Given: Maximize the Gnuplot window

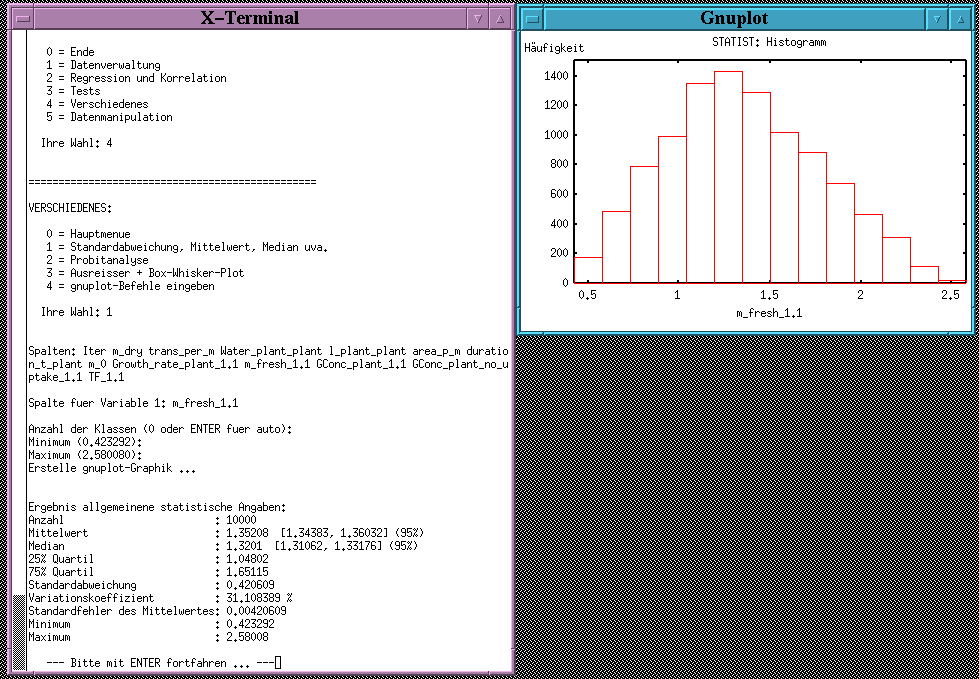Looking at the screenshot, I should (958, 18).
